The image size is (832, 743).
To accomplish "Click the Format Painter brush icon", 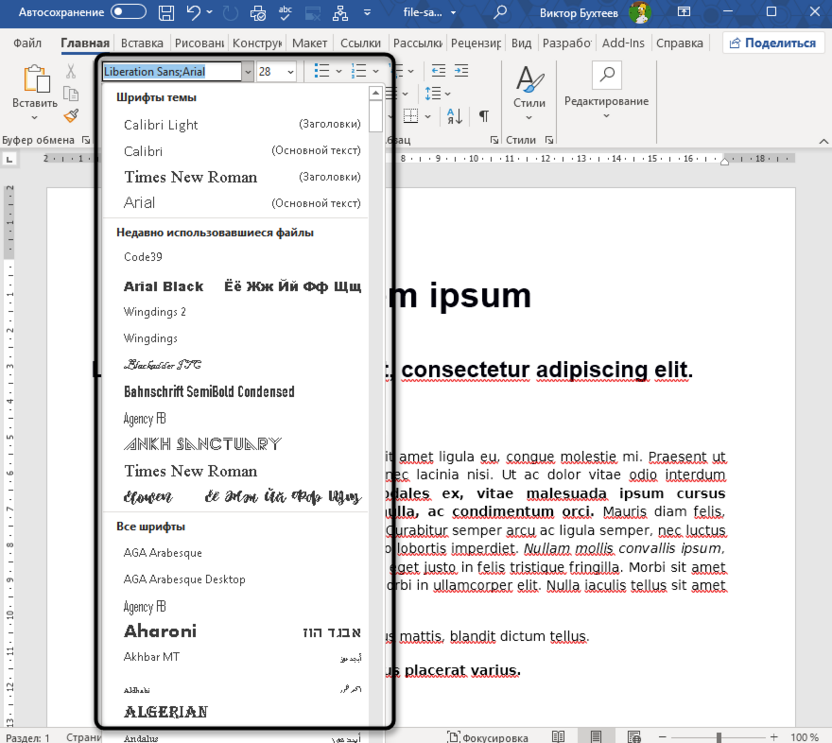I will [x=71, y=116].
